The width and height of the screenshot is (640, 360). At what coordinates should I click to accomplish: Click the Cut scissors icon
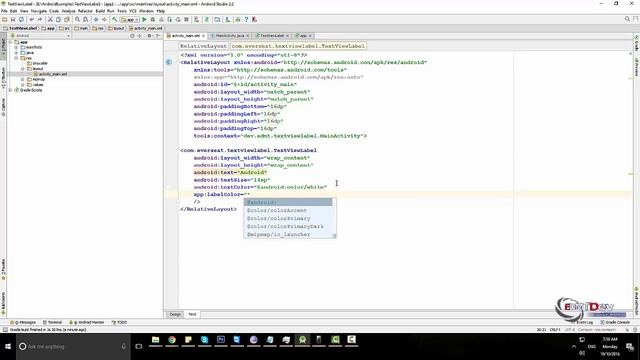pyautogui.click(x=50, y=20)
